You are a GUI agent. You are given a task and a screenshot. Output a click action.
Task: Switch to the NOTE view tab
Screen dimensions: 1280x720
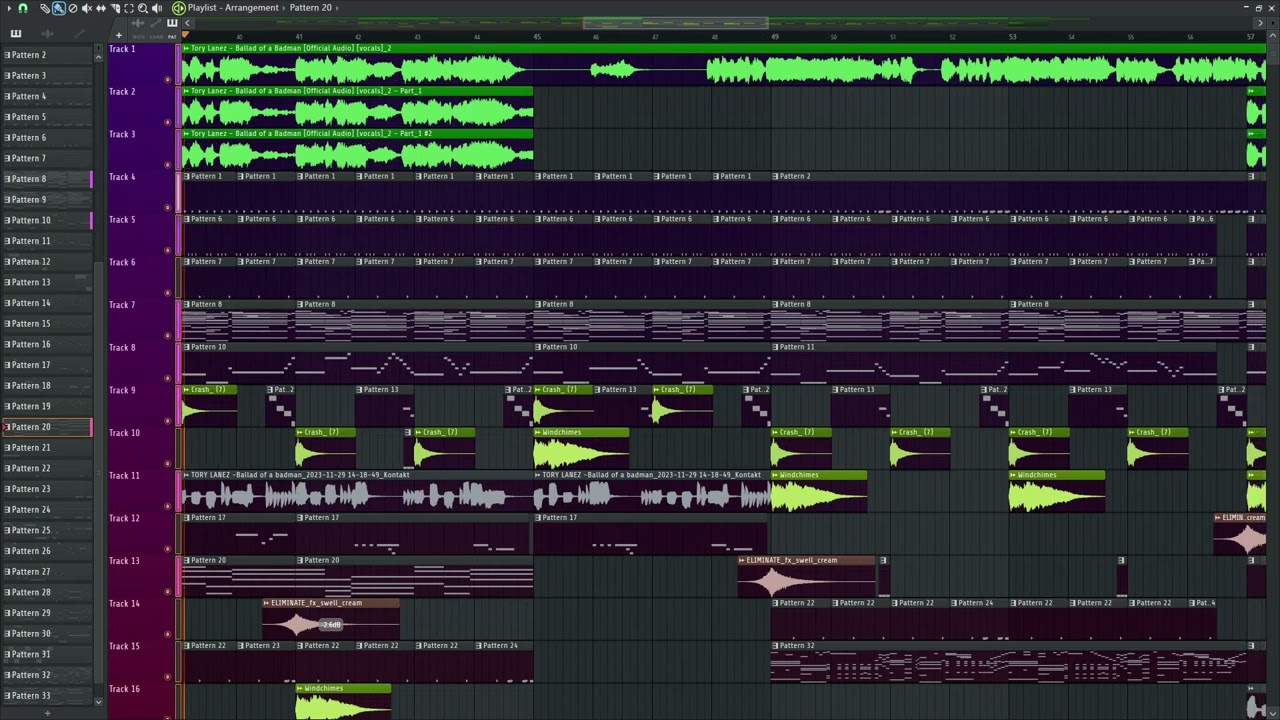pos(138,37)
